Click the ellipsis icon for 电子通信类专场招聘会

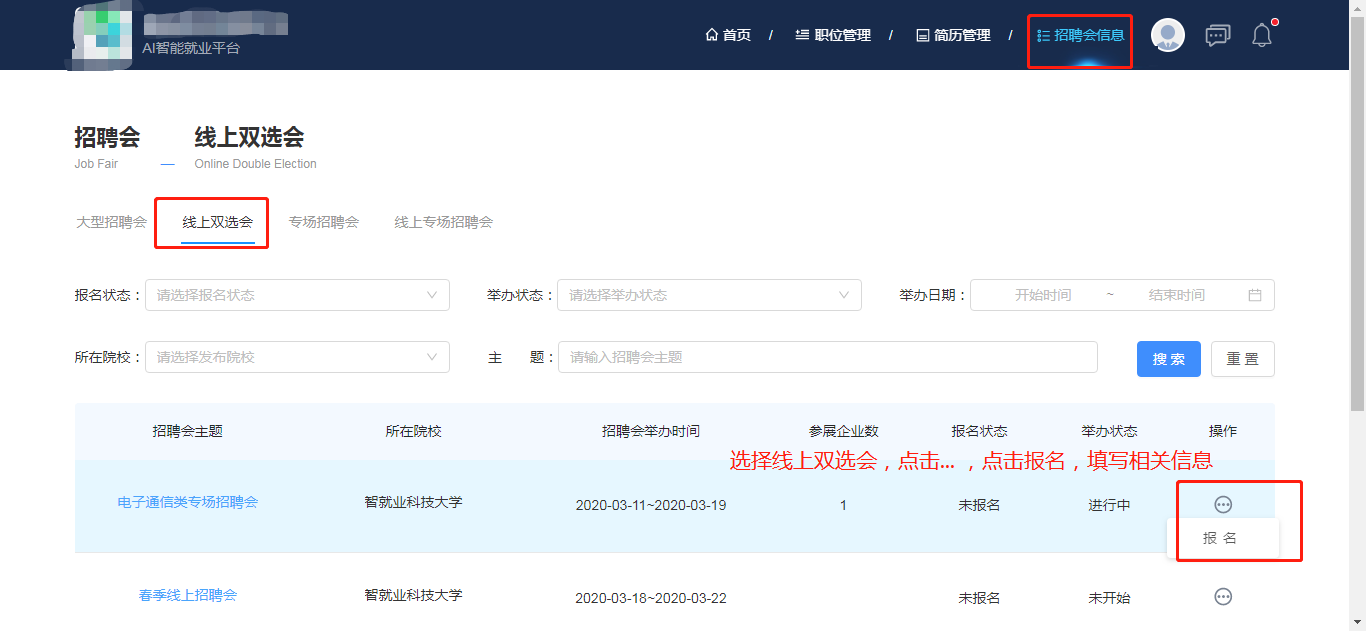coord(1222,505)
